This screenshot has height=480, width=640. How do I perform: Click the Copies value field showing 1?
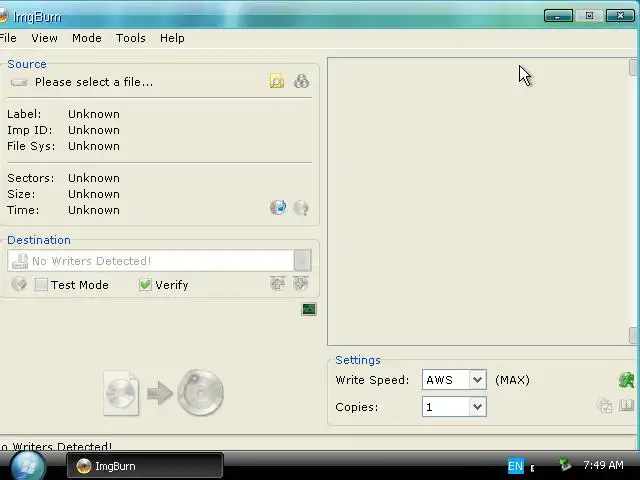coord(446,407)
